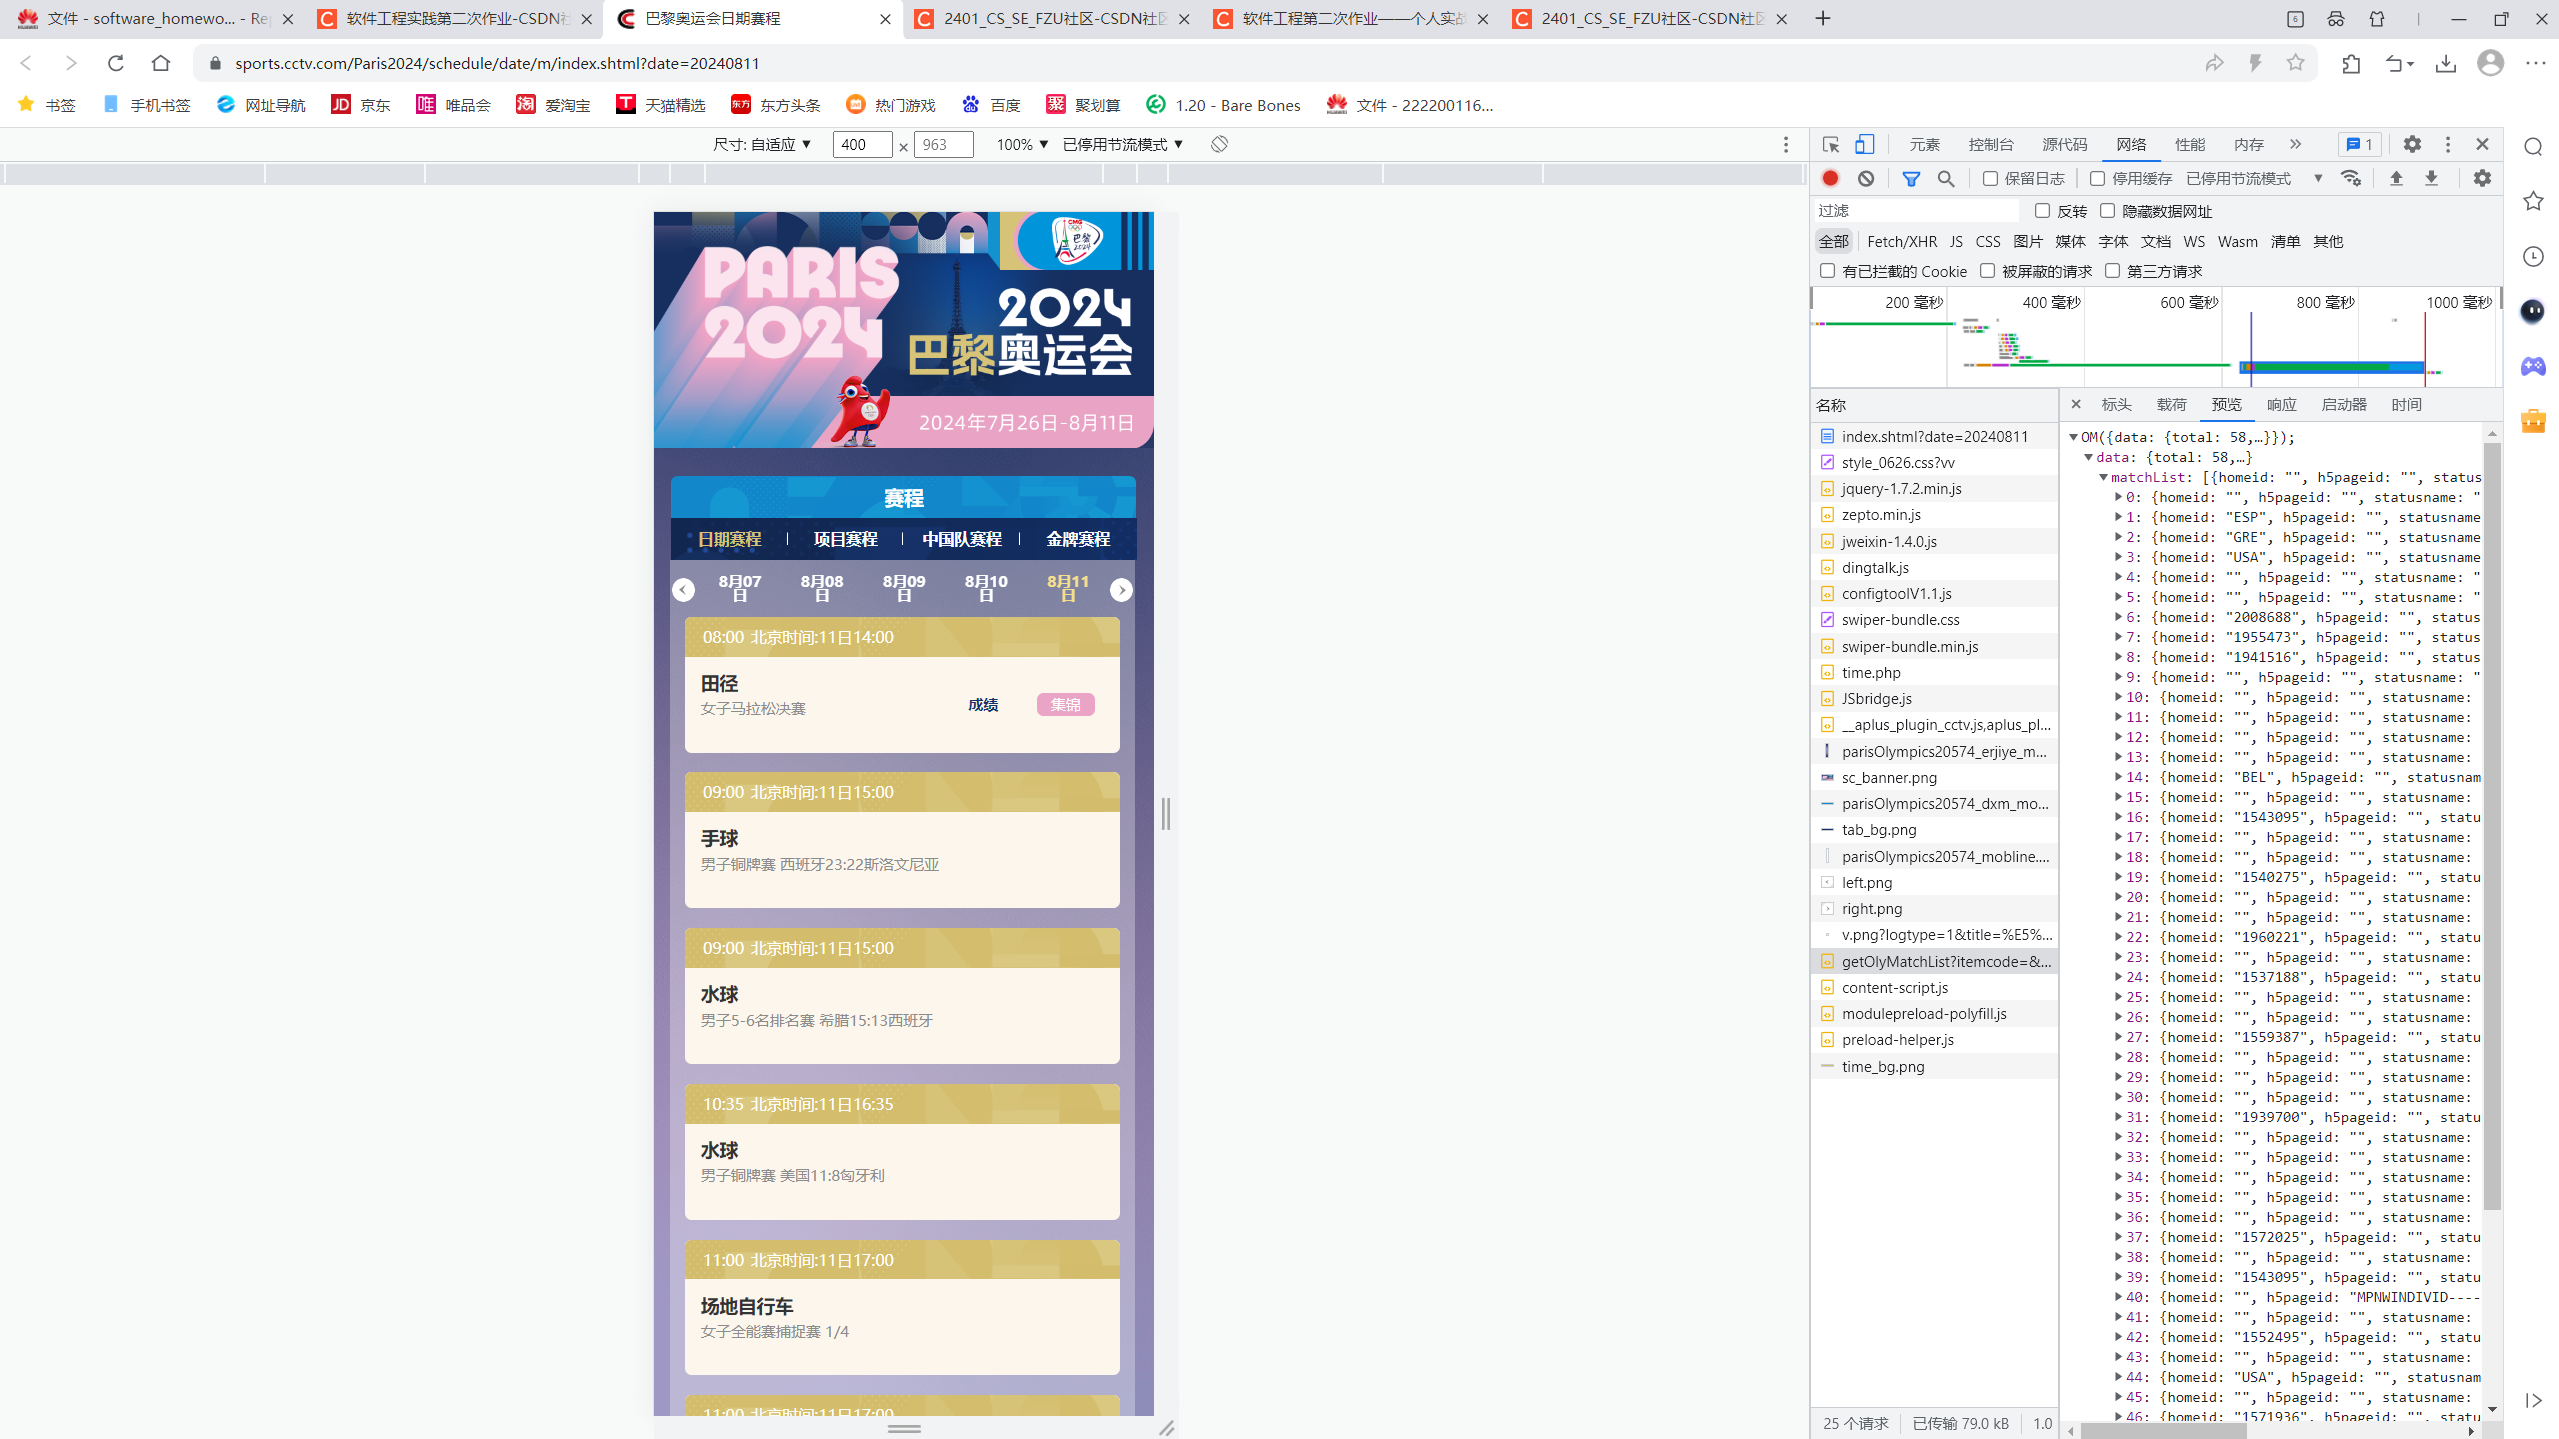Viewport: 2559px width, 1439px height.
Task: Reload the page
Action: tap(116, 63)
